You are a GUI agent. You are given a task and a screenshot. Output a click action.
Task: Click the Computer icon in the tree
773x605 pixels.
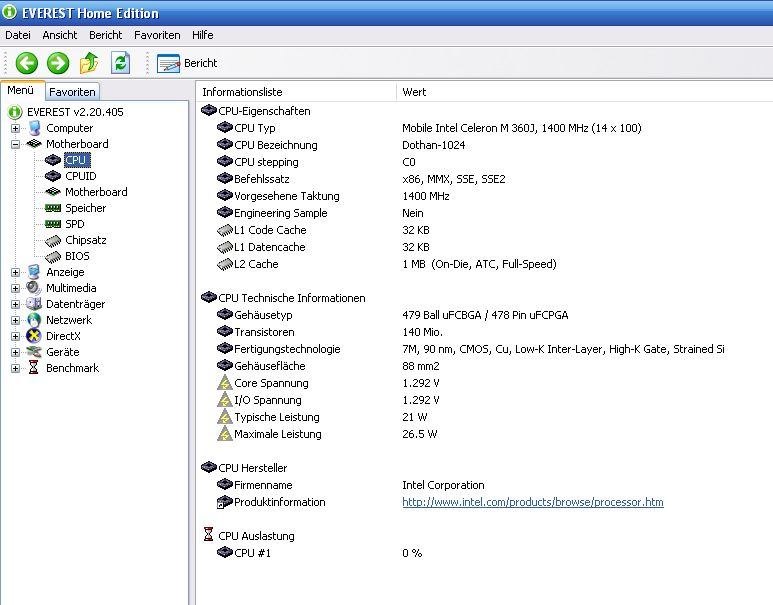point(35,128)
